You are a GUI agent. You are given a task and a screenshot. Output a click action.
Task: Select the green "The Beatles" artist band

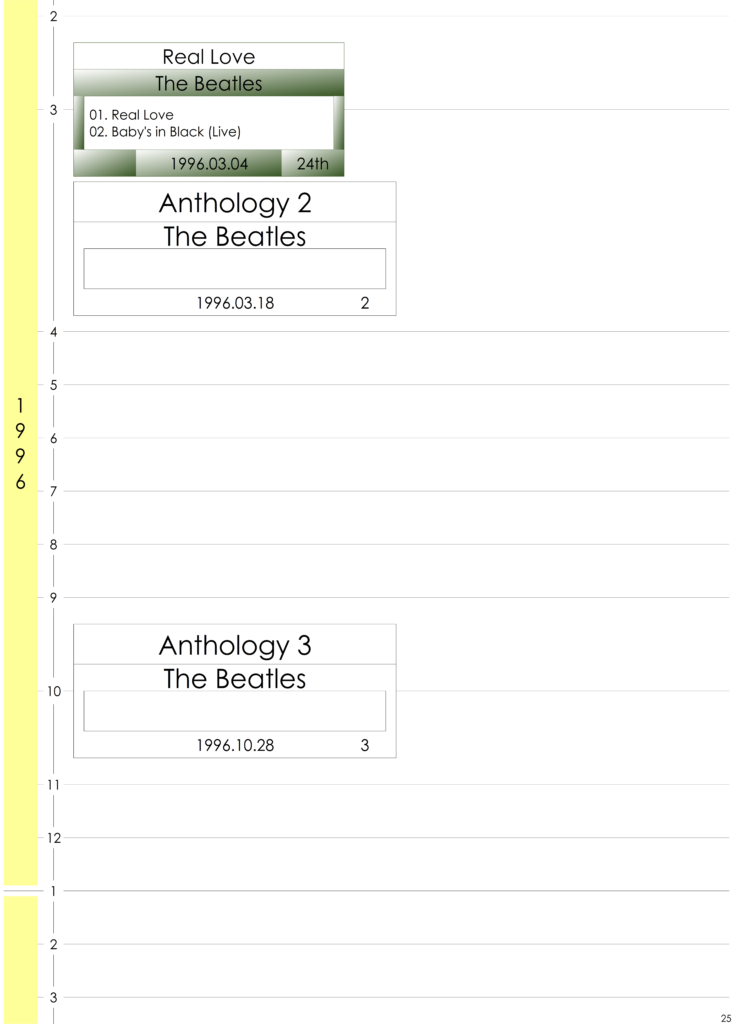208,84
